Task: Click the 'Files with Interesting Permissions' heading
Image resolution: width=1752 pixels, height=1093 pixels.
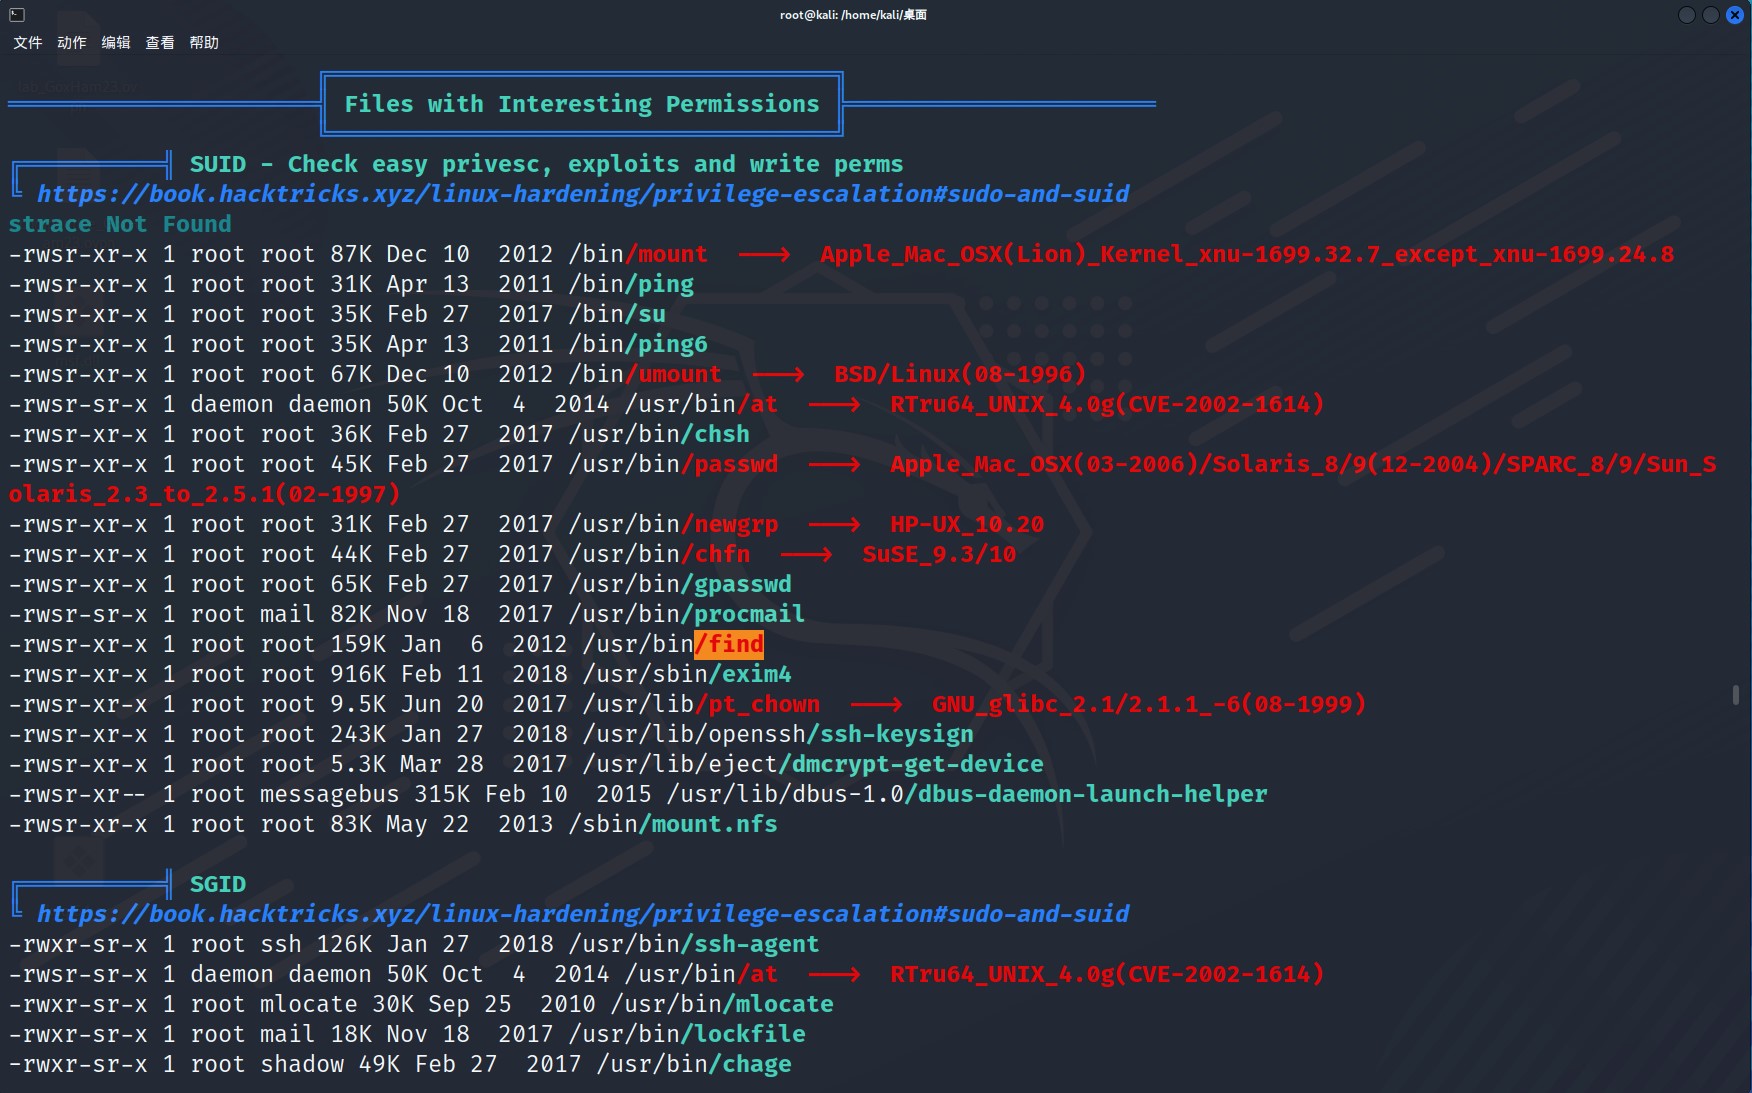Action: point(582,104)
